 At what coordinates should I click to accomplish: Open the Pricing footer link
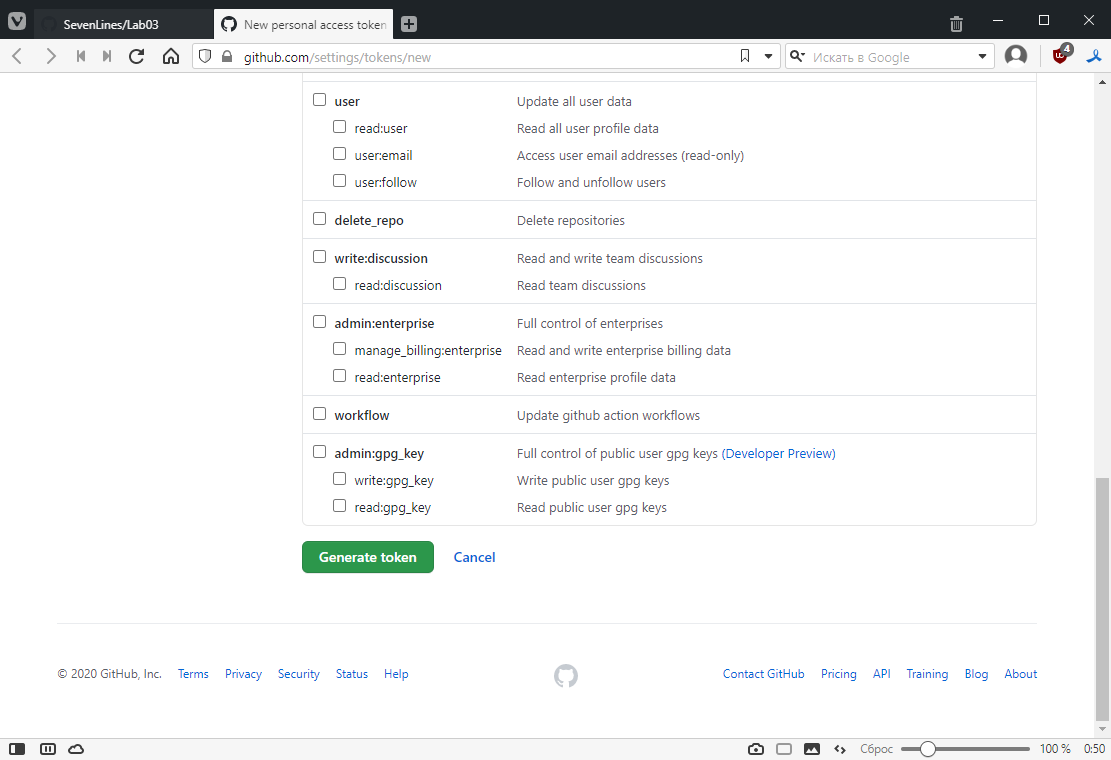[x=838, y=674]
